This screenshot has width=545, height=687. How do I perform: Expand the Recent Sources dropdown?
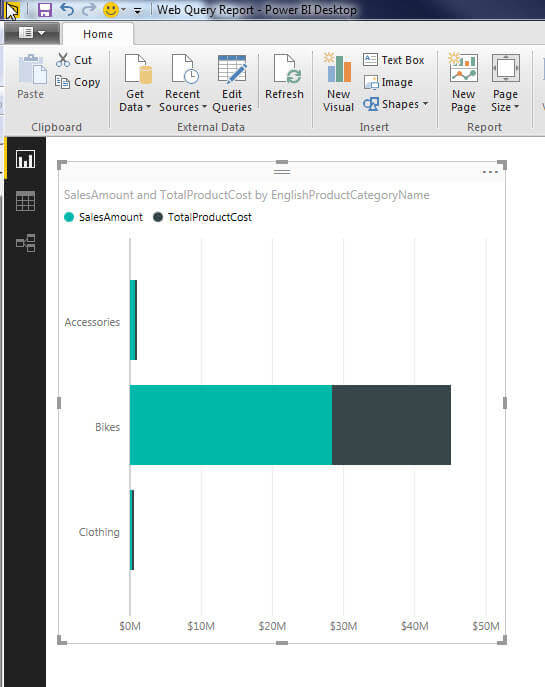point(183,83)
